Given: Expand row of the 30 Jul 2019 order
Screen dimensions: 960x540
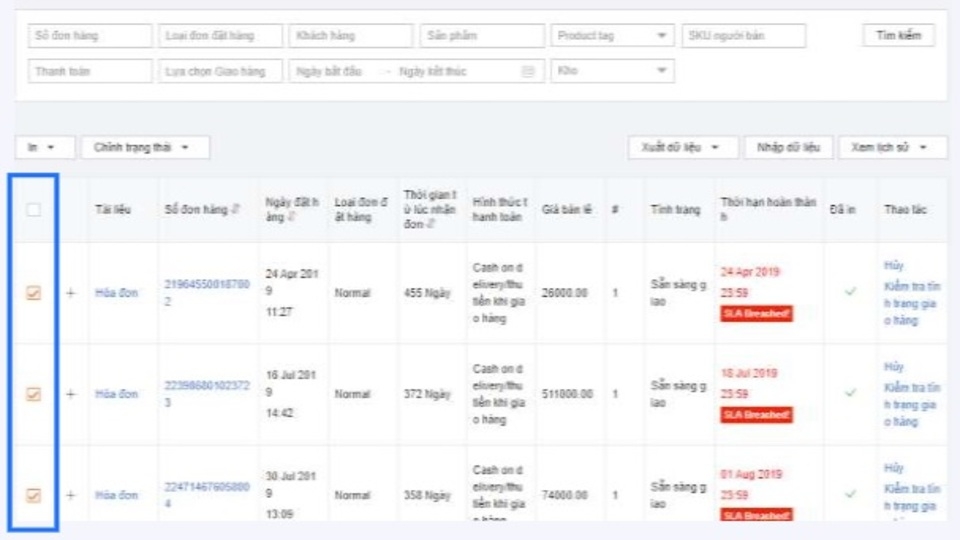Looking at the screenshot, I should tap(71, 495).
